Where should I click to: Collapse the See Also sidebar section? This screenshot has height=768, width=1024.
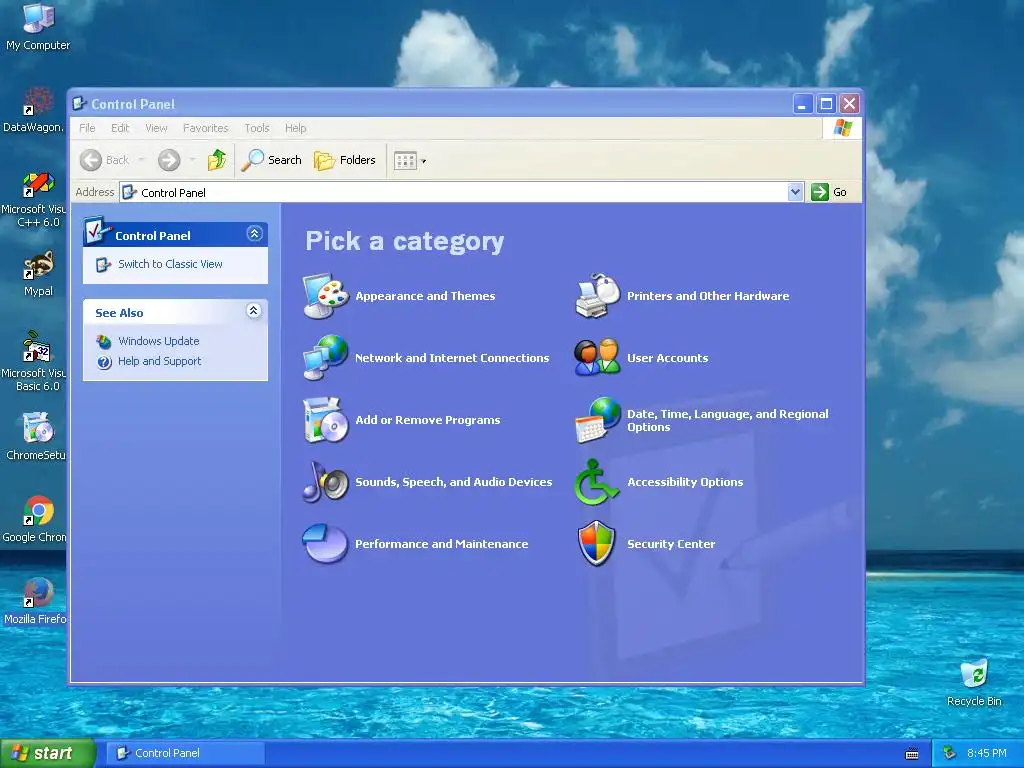pos(254,311)
